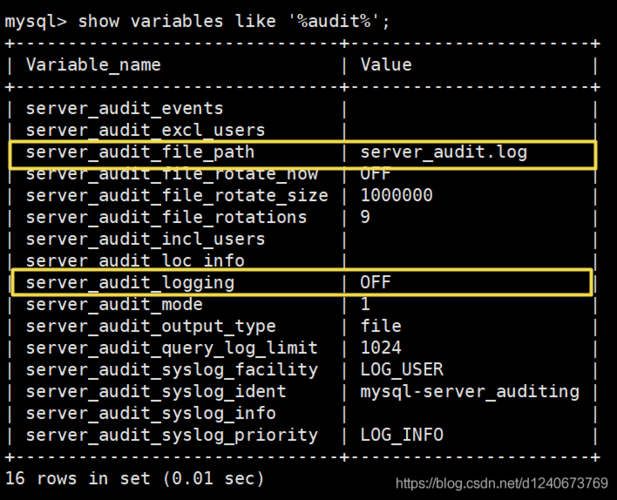Click the server_audit_events row name
The height and width of the screenshot is (500, 617).
coord(124,109)
